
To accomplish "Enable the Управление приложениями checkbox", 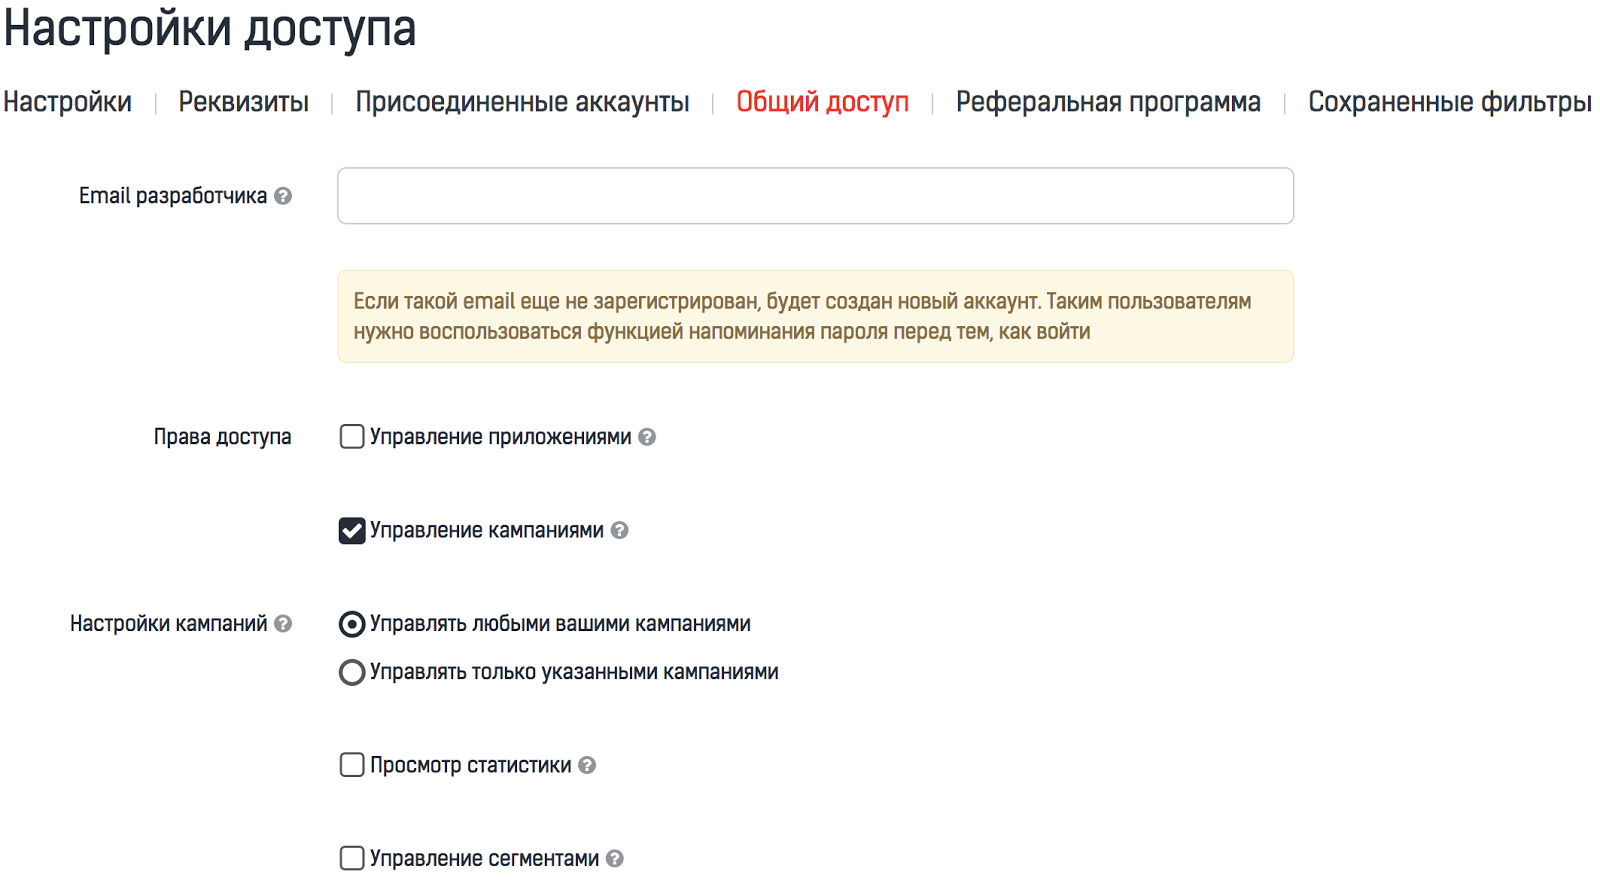I will point(352,437).
